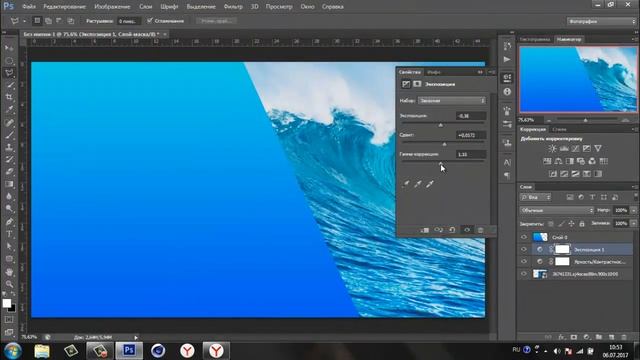The width and height of the screenshot is (640, 360).
Task: Add an Invert adjustment from Коррекция panel
Action: 553,174
